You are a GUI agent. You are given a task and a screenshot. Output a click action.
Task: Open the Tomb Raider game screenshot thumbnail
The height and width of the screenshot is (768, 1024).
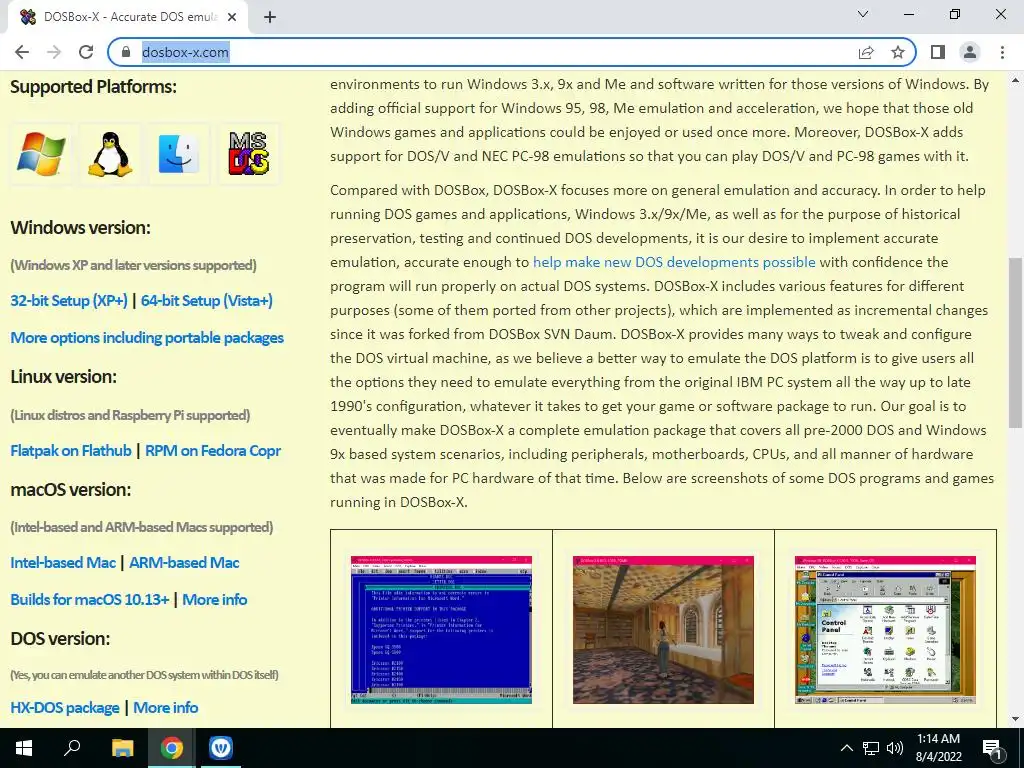(x=664, y=630)
